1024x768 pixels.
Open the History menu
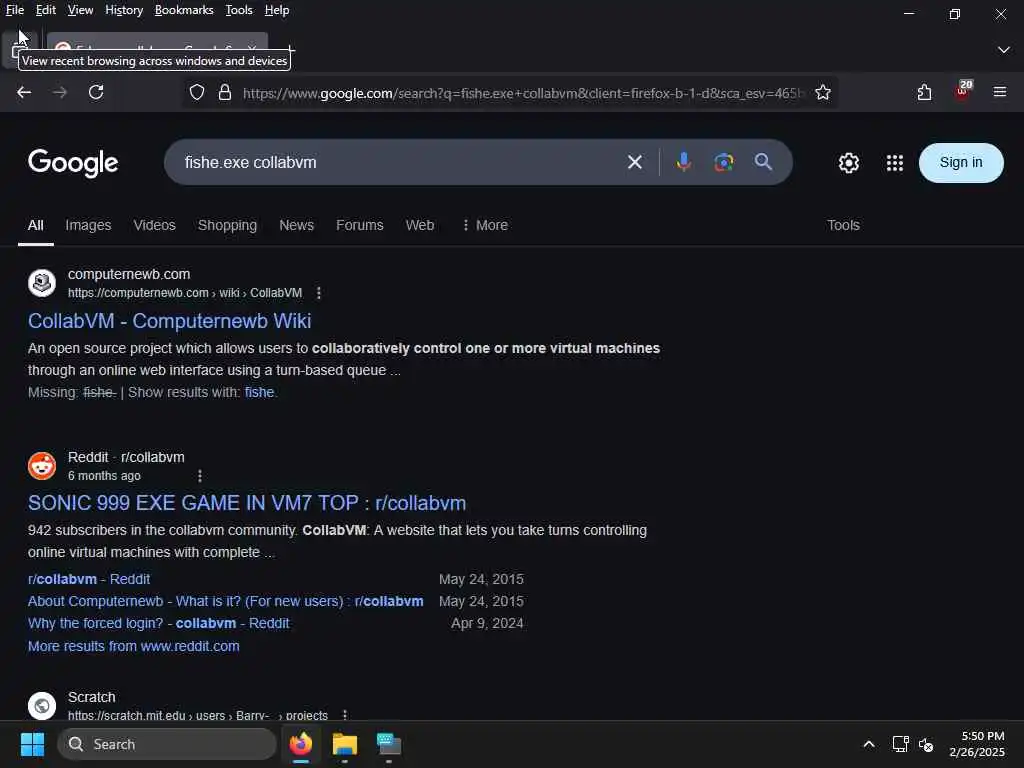(124, 10)
